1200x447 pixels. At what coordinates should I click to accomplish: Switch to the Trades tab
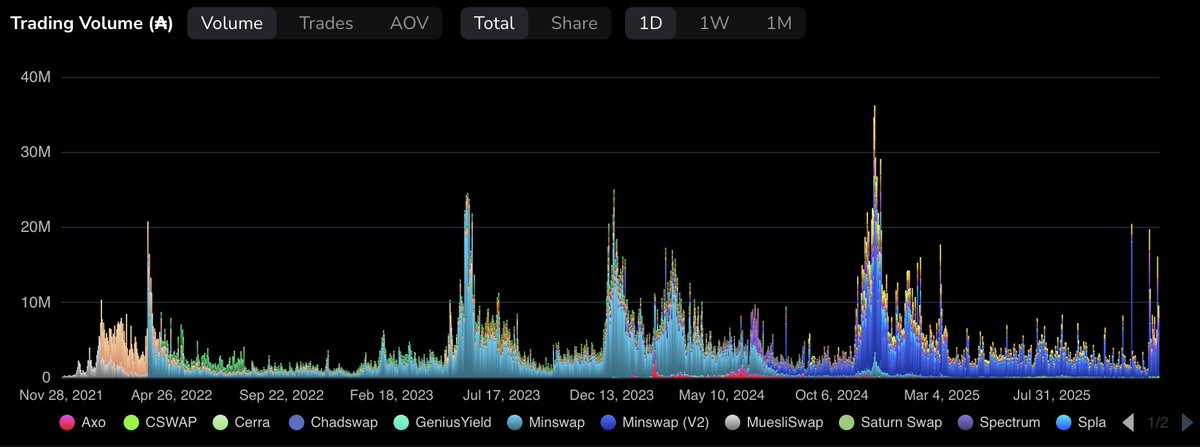pyautogui.click(x=326, y=23)
